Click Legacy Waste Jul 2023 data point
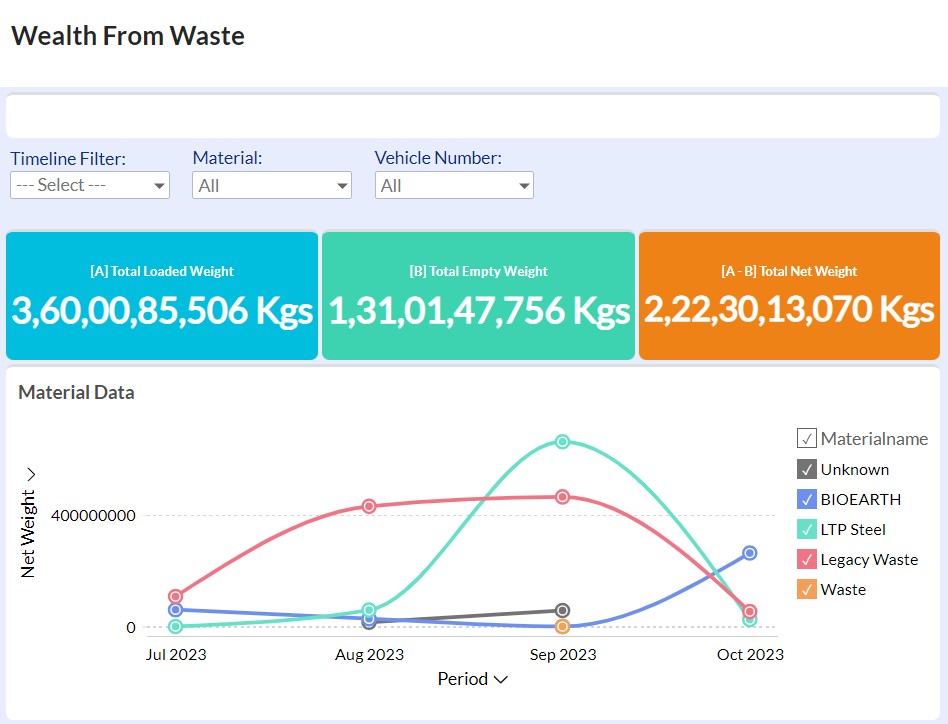 [176, 596]
